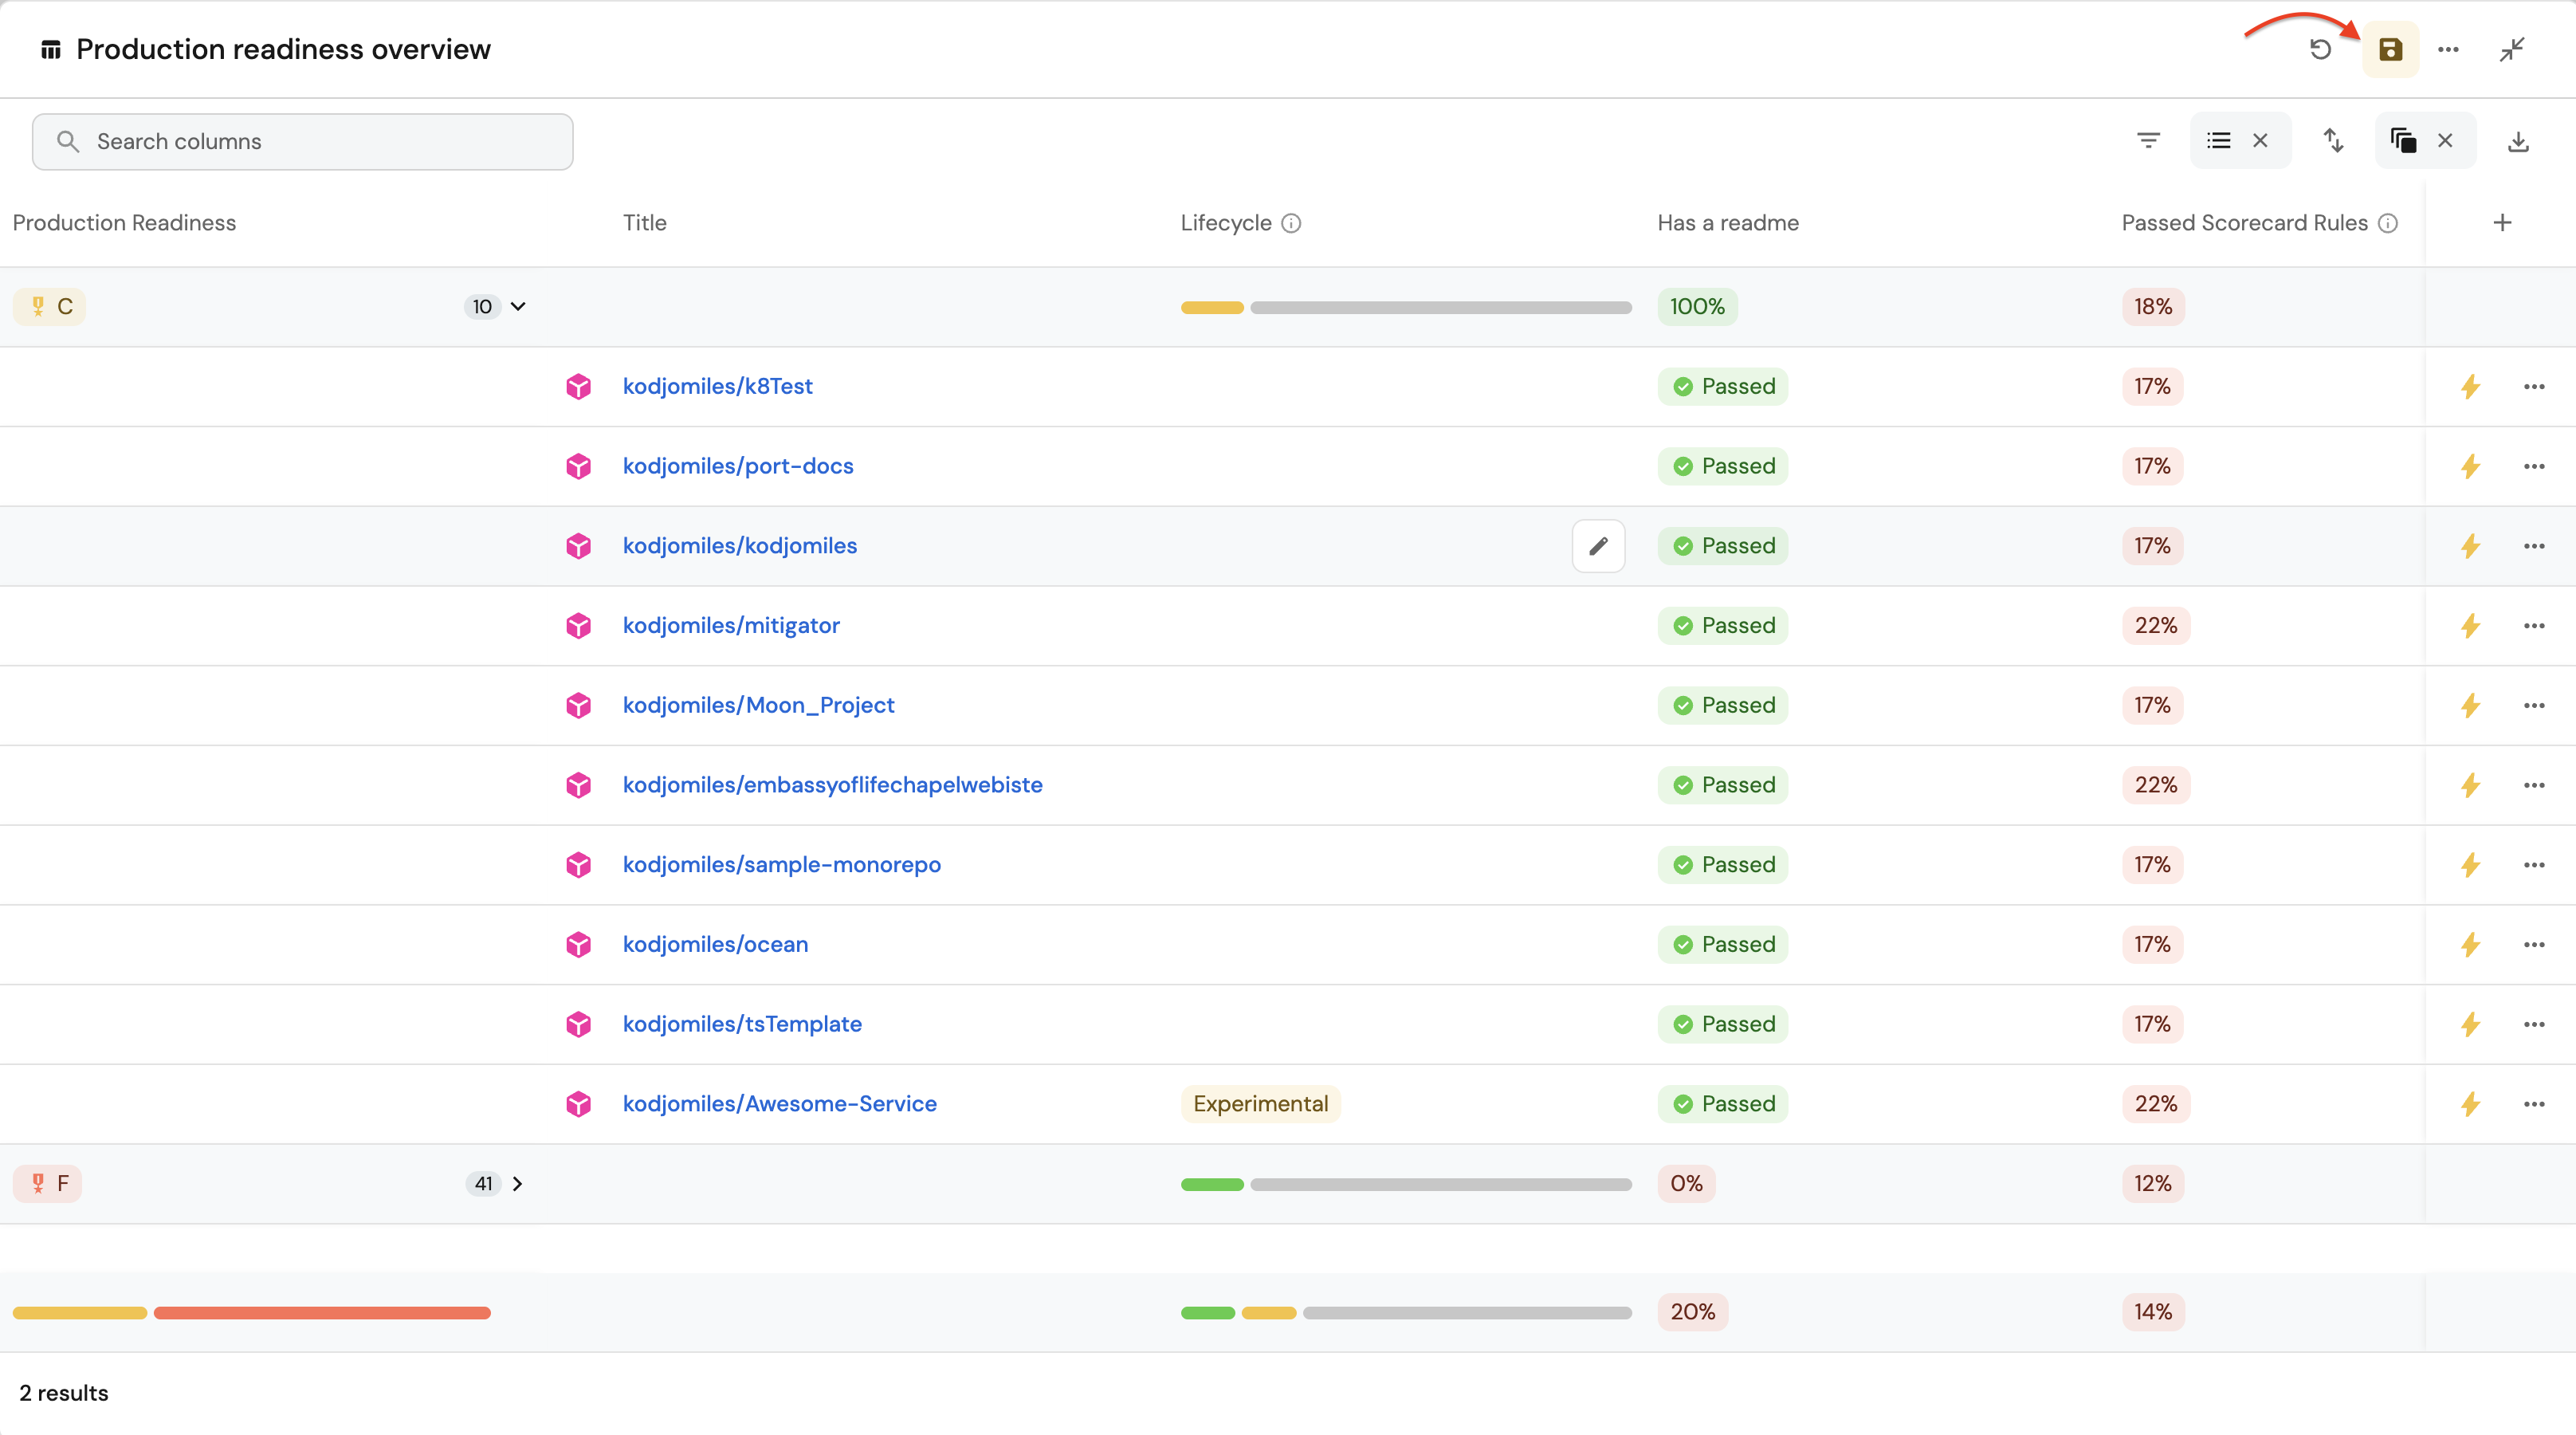This screenshot has width=2576, height=1435.
Task: Open the widget three-dots menu in header
Action: 2448,49
